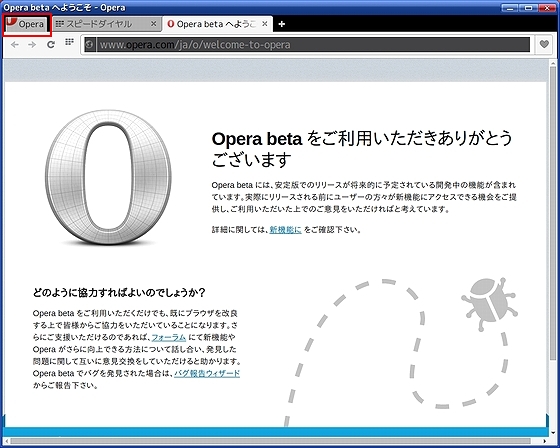560x448 pixels.
Task: Minimize the Opera window
Action: coord(510,7)
